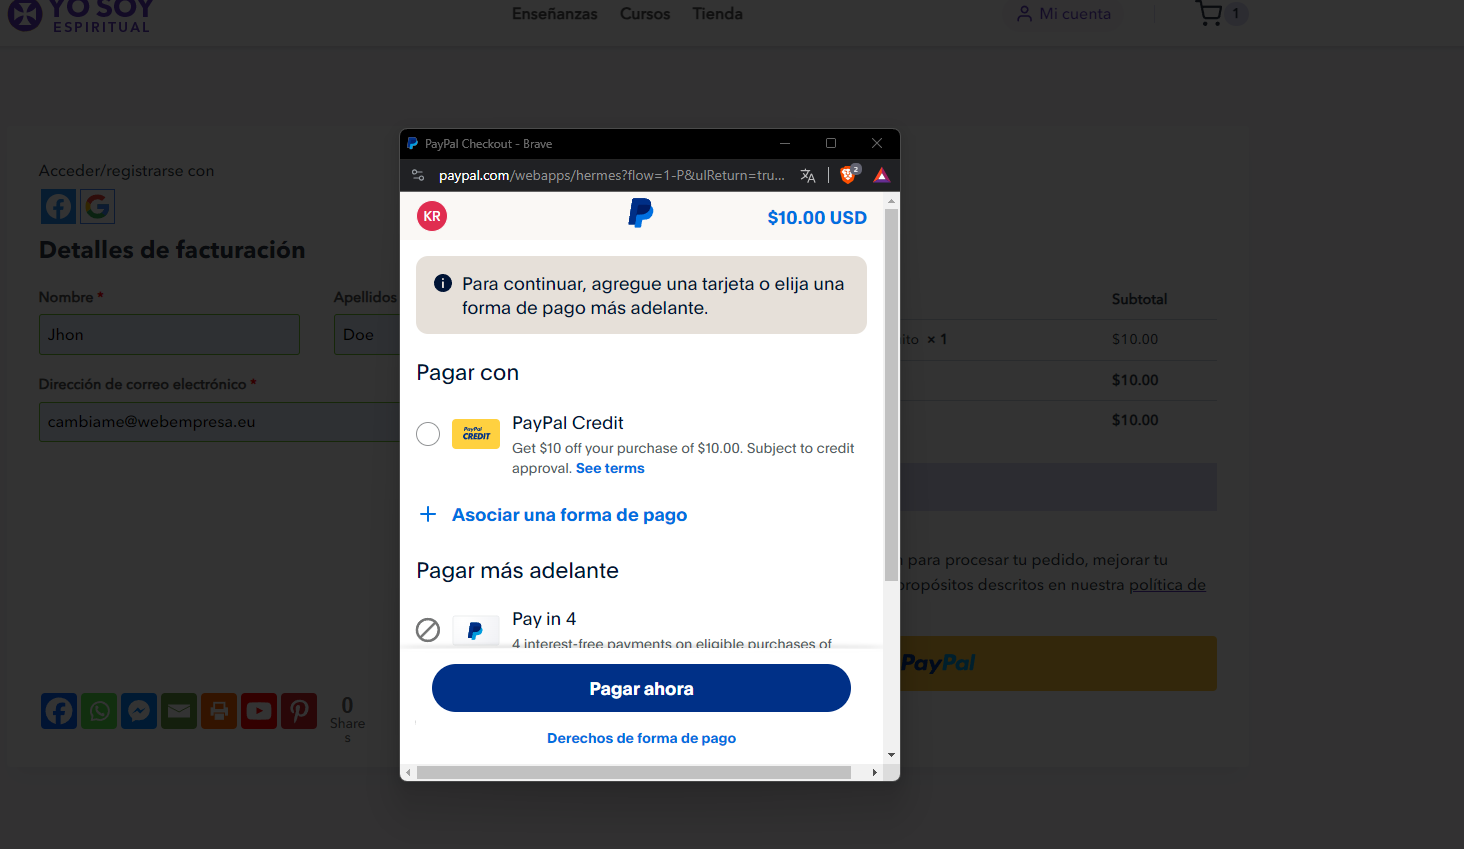
Task: Click the KR account avatar in PayPal
Action: coord(432,216)
